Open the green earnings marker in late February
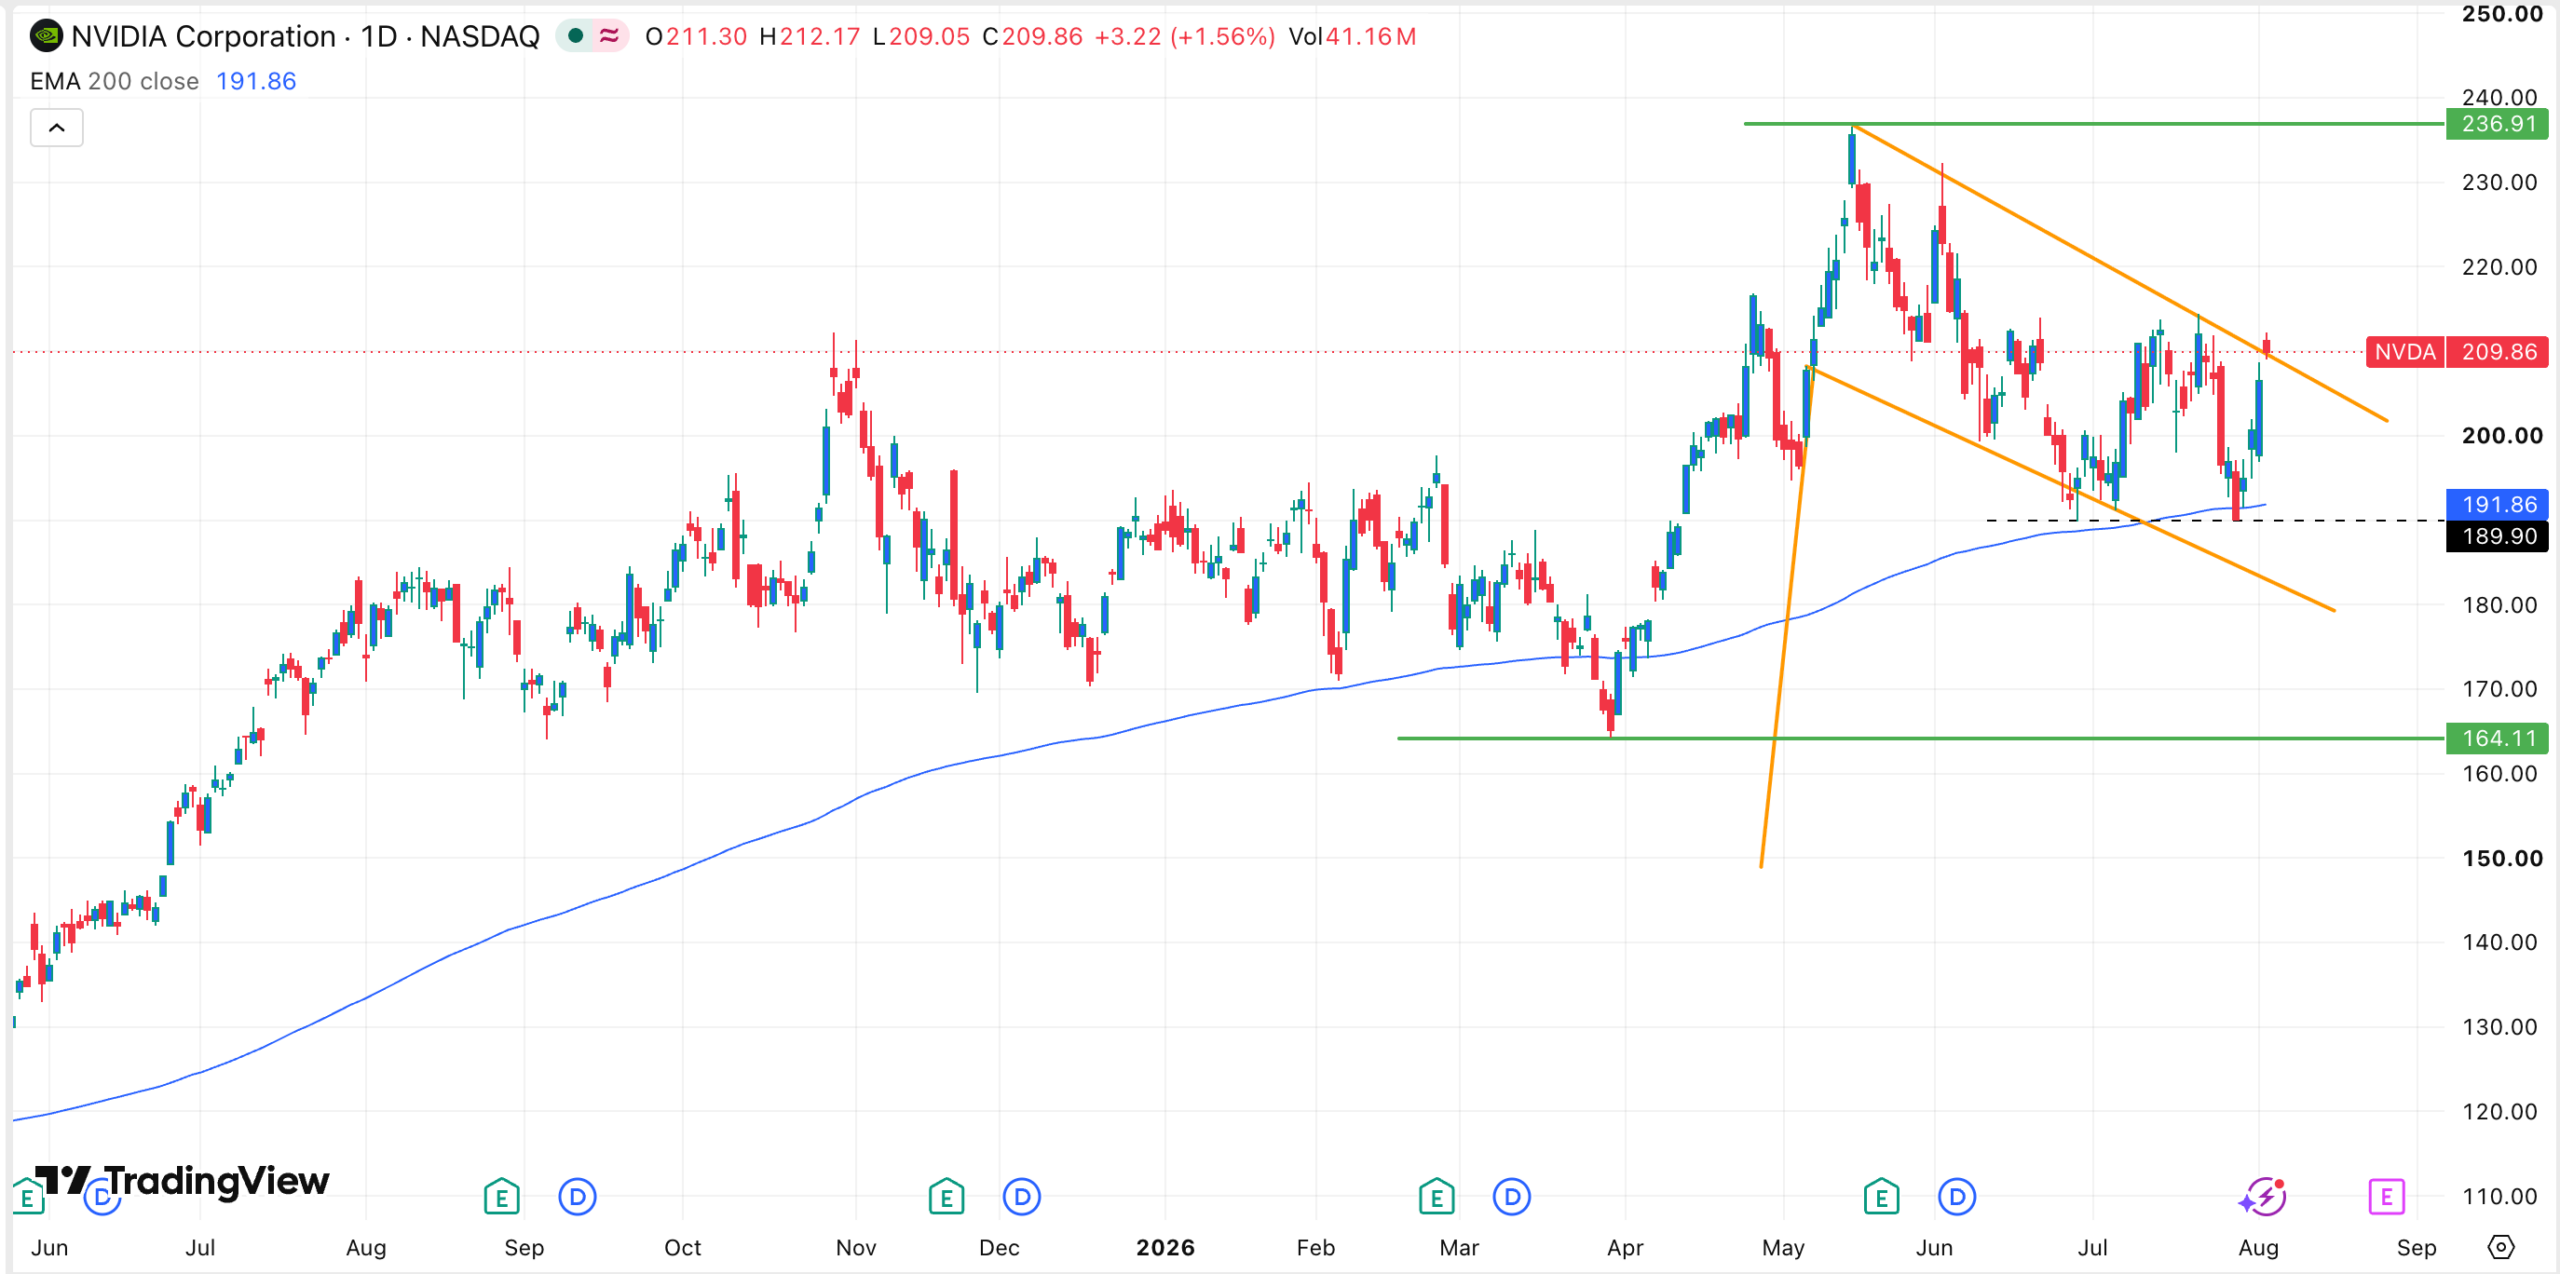The width and height of the screenshot is (2560, 1274). [1437, 1196]
